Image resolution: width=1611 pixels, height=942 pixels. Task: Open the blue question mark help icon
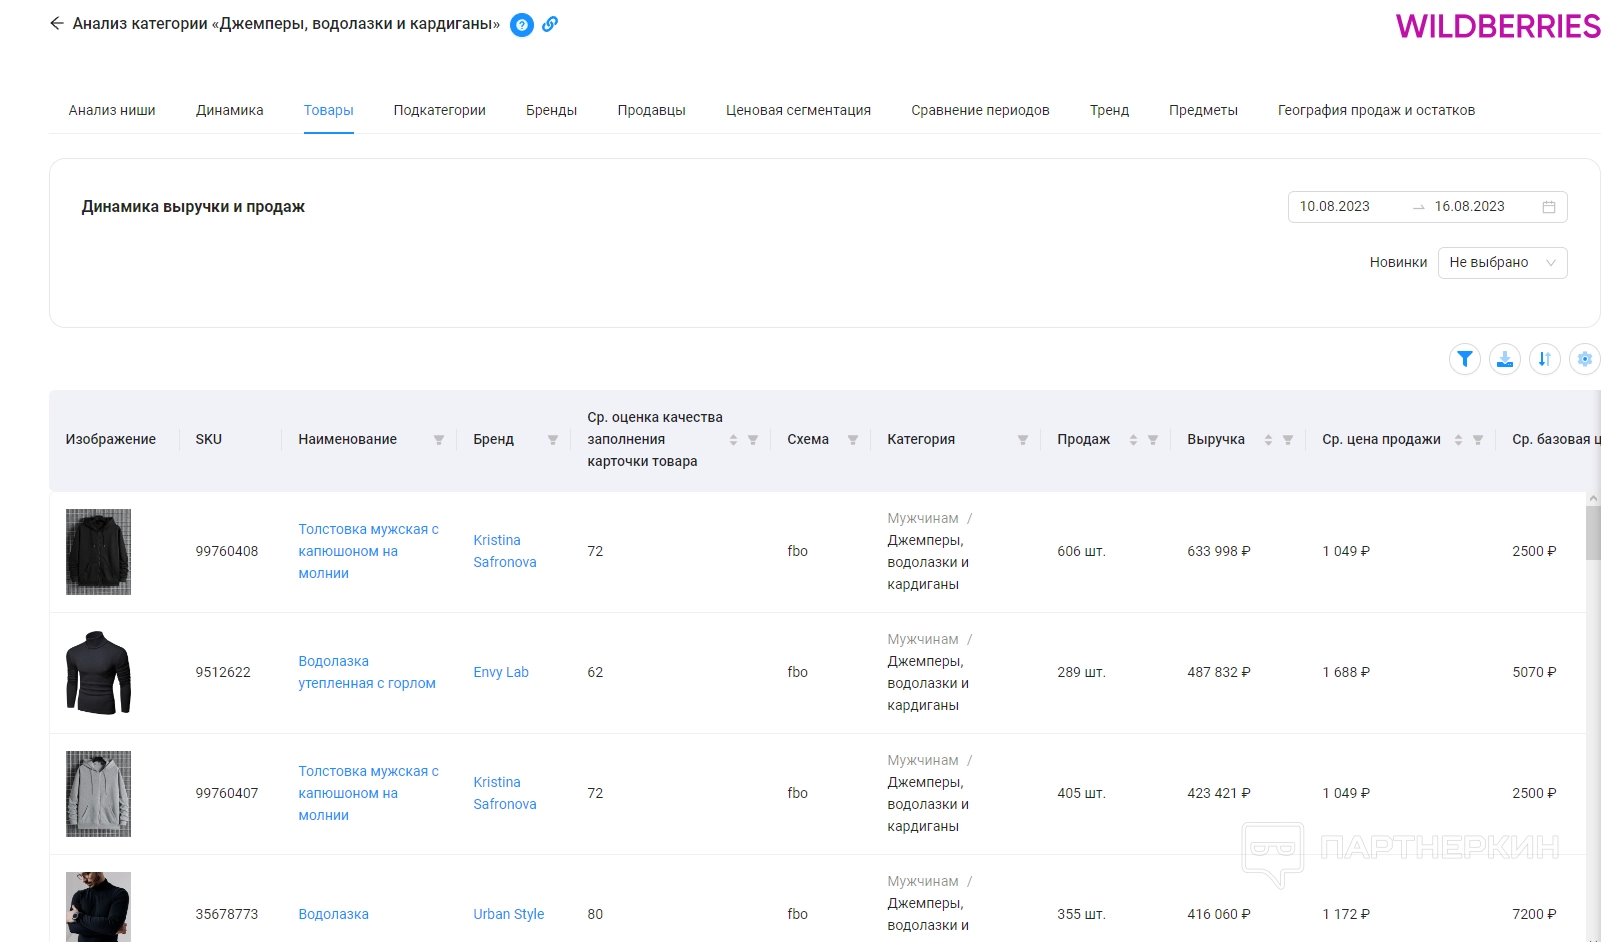click(x=521, y=25)
